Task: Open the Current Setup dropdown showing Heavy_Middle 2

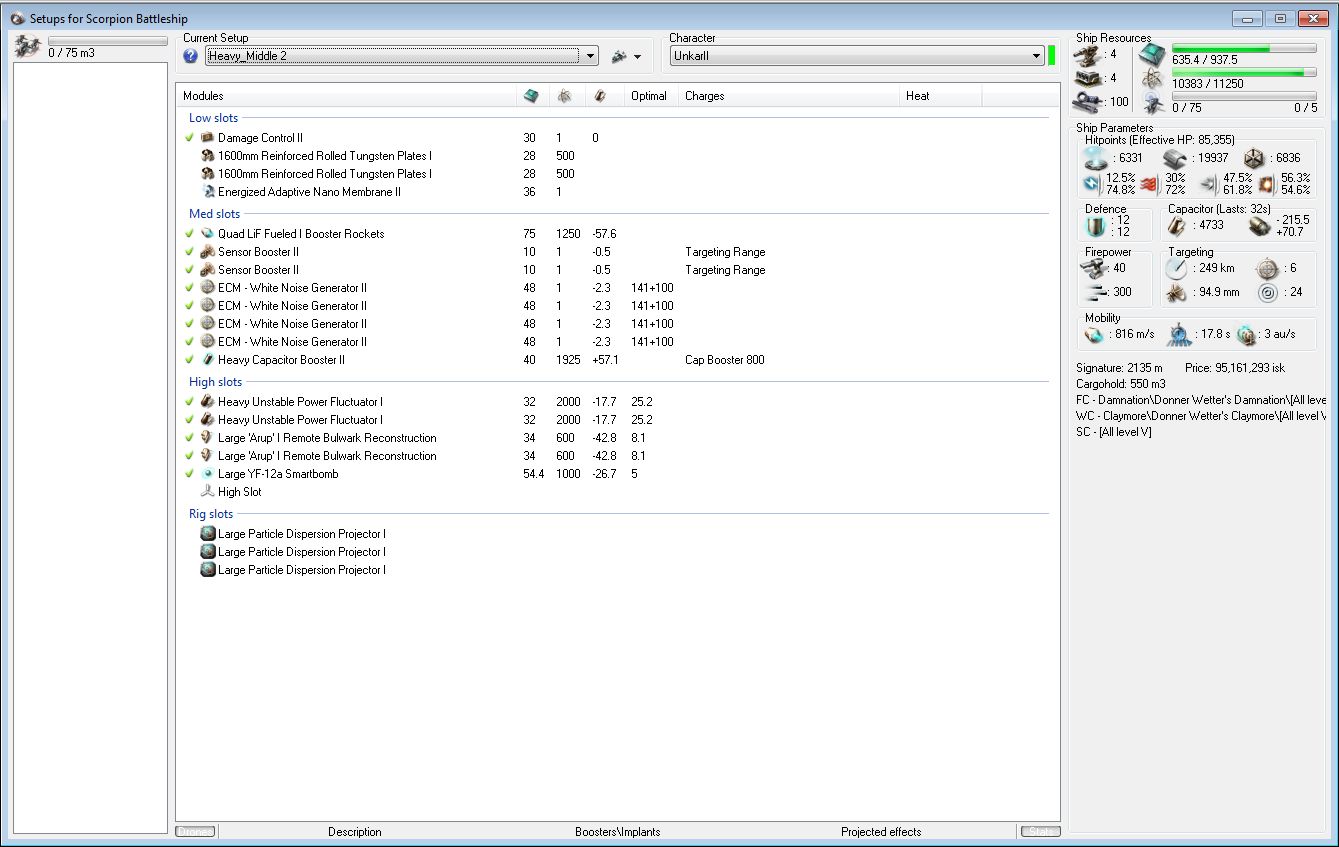Action: [401, 56]
